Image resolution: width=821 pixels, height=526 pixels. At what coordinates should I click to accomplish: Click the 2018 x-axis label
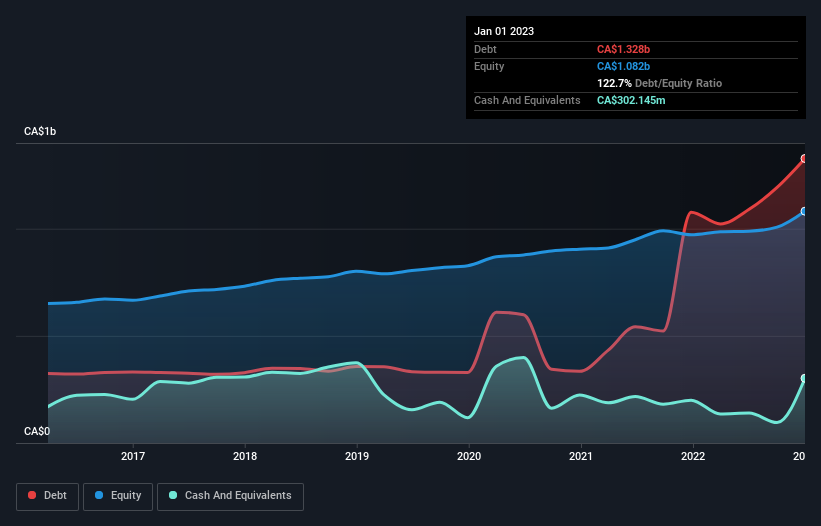point(245,456)
